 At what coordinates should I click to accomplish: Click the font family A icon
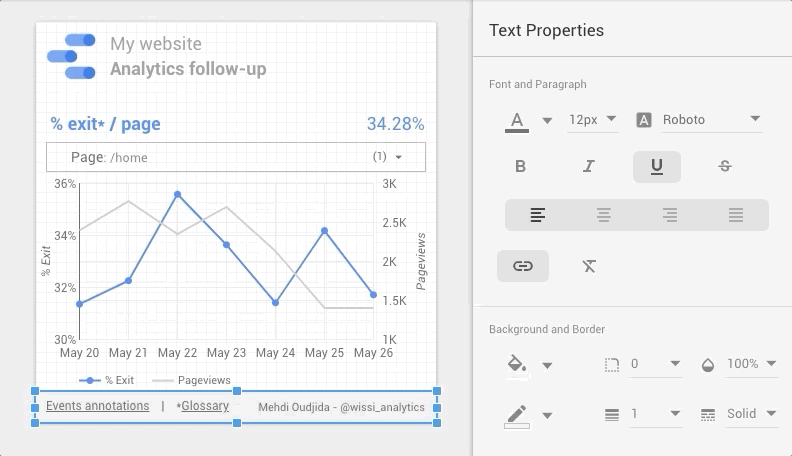644,120
